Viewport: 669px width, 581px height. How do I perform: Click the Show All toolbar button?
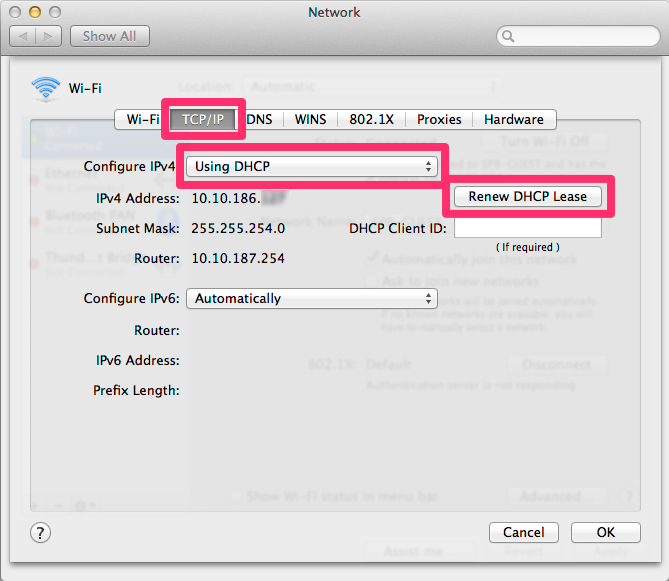(109, 36)
